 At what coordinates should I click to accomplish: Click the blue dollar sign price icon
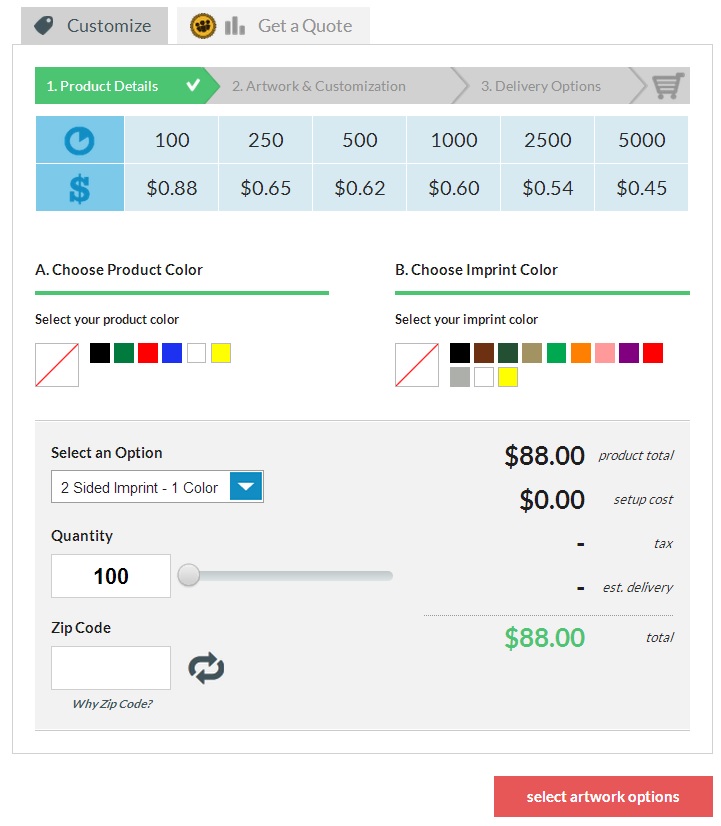pyautogui.click(x=79, y=188)
